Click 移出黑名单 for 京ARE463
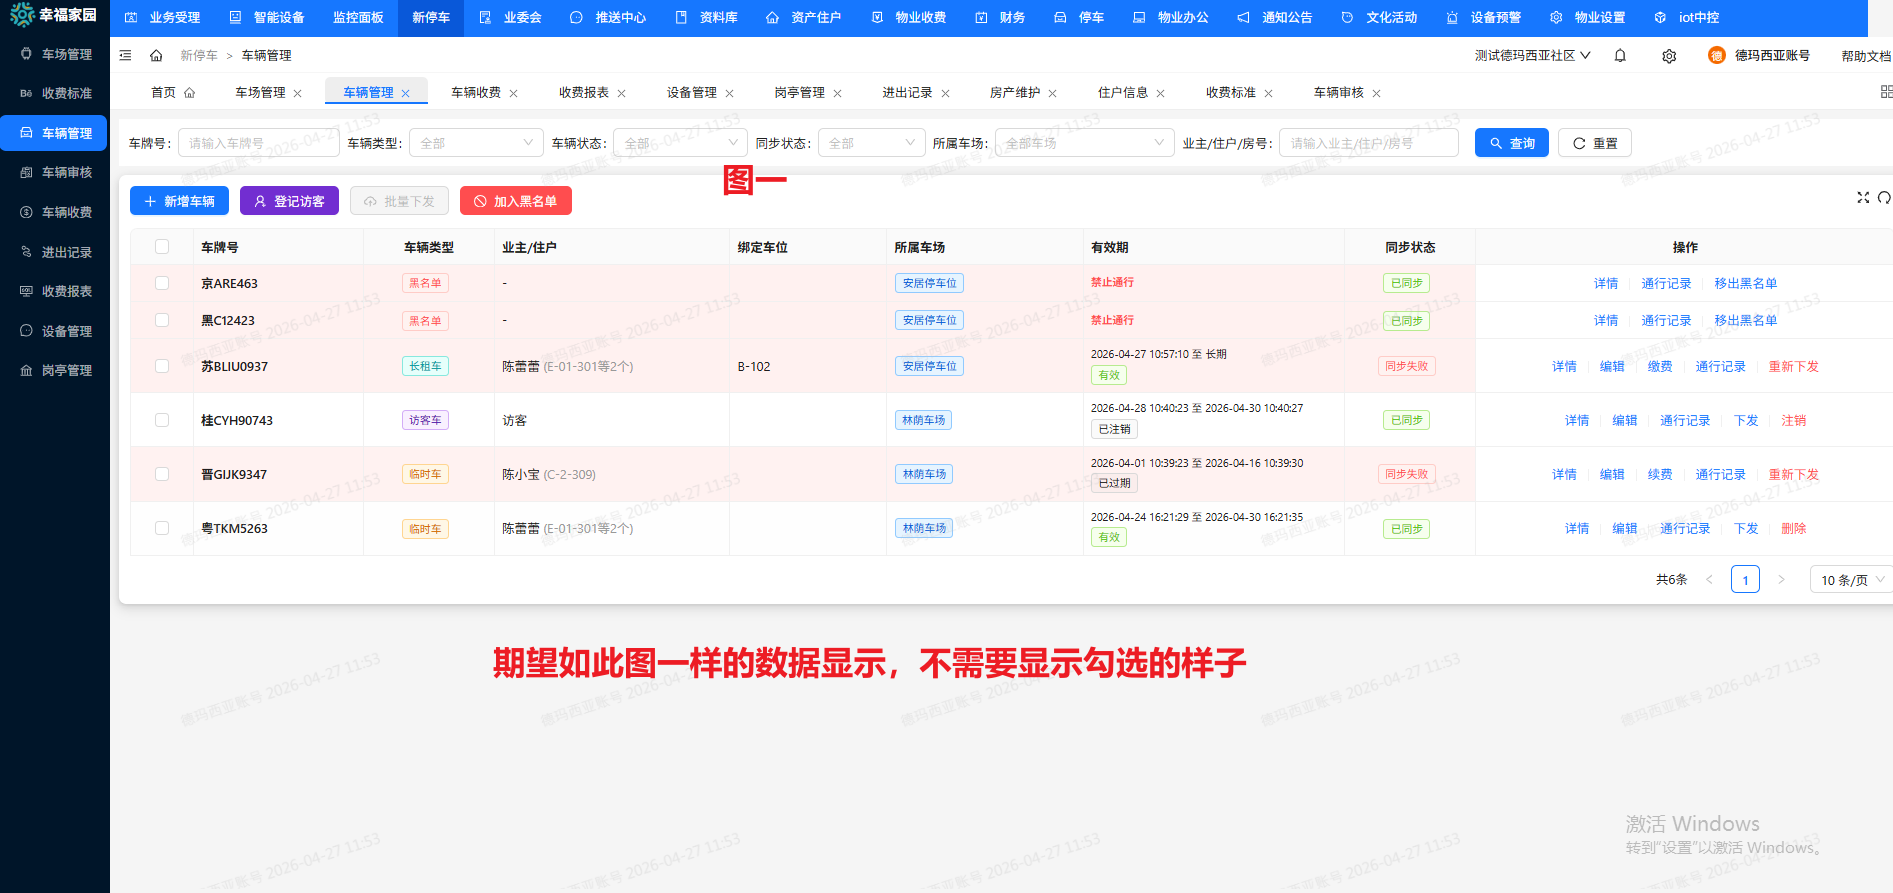The image size is (1893, 893). 1745,284
